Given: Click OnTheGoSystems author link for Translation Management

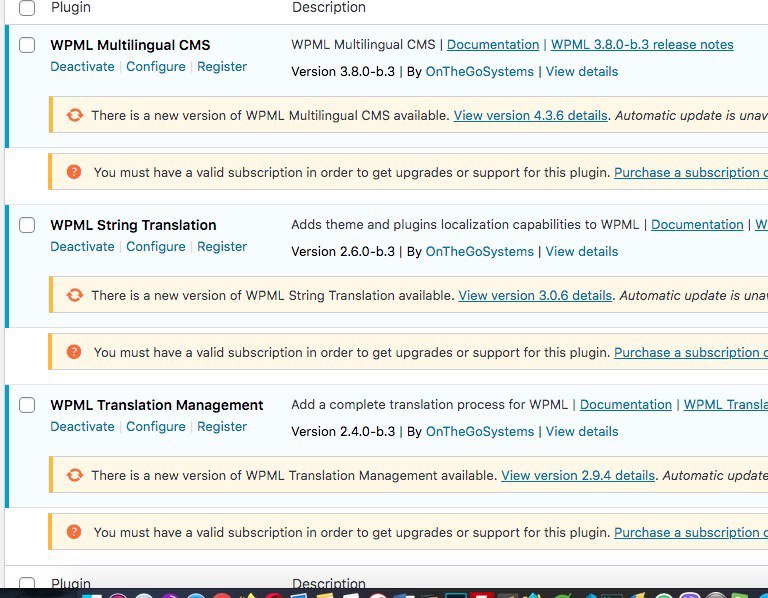Looking at the screenshot, I should click(480, 431).
